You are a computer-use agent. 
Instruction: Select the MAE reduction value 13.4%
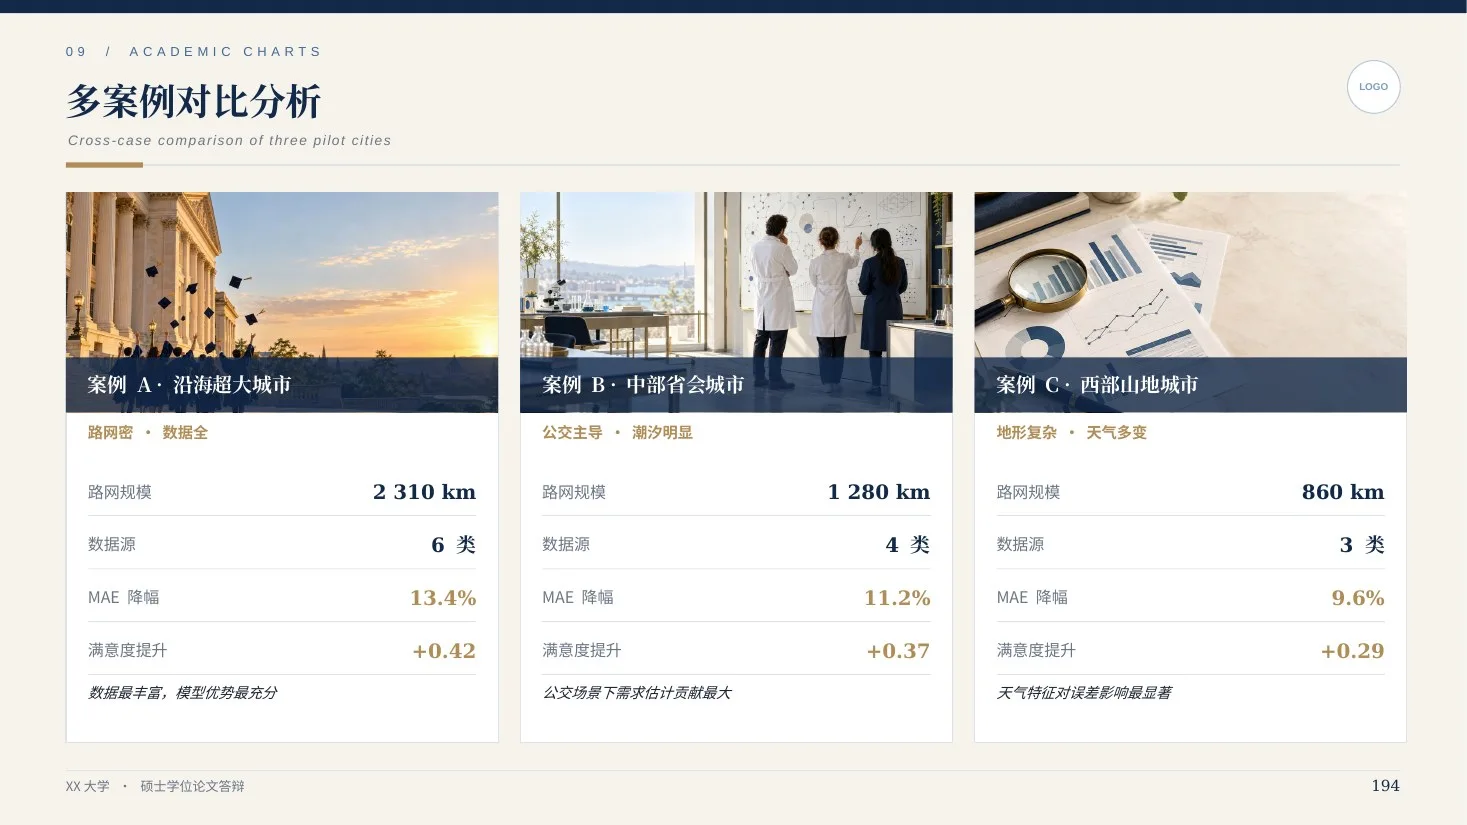443,598
